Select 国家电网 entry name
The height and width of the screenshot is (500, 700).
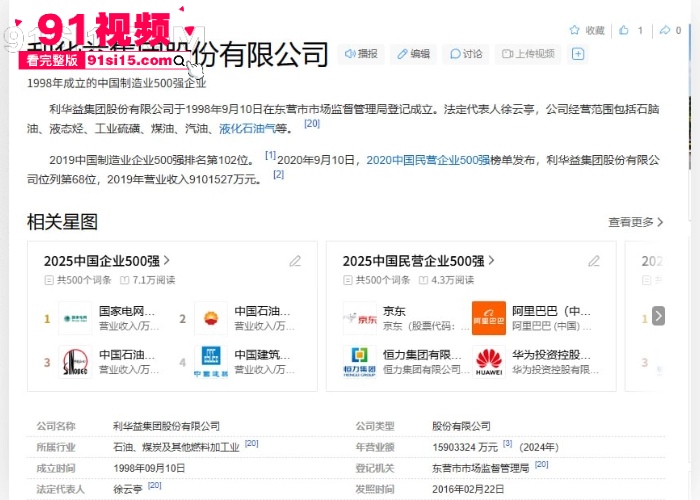pyautogui.click(x=127, y=311)
